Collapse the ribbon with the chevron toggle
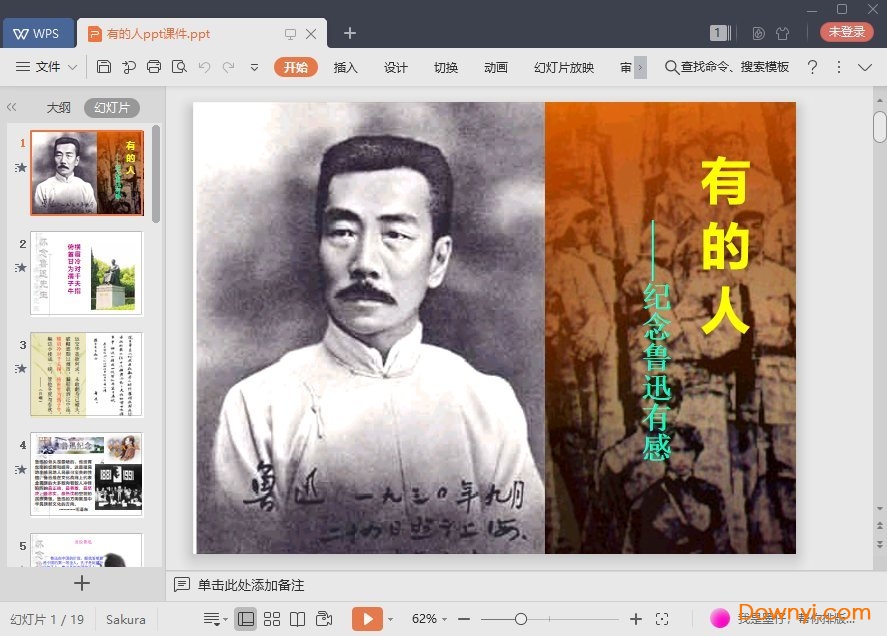The width and height of the screenshot is (887, 636). 864,67
